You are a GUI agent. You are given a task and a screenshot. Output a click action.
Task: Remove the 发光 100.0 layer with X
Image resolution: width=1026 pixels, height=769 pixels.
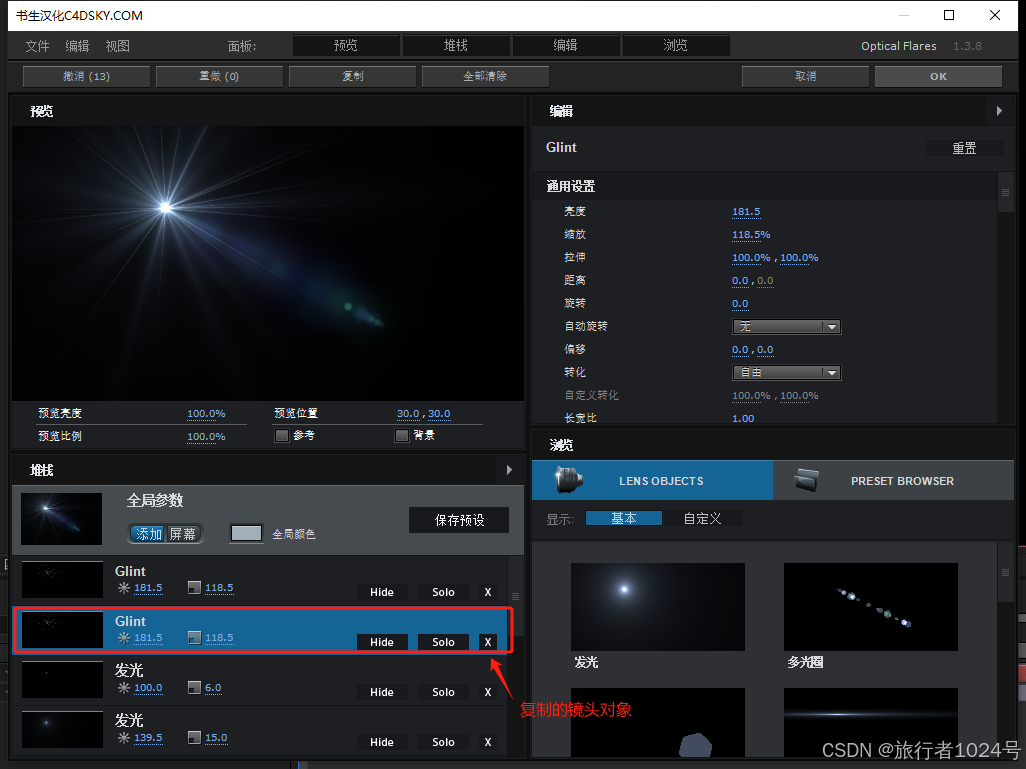[x=487, y=692]
